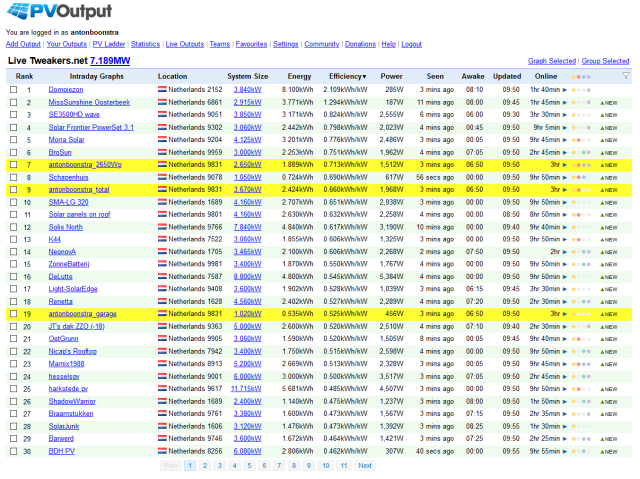Open the PV Ladder menu link
Image resolution: width=640 pixels, height=479 pixels.
[x=109, y=44]
